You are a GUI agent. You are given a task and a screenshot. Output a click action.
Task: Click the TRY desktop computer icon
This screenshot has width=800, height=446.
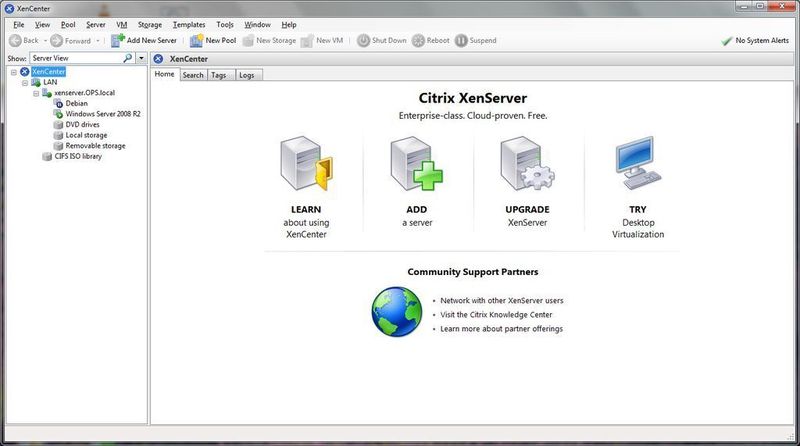638,163
